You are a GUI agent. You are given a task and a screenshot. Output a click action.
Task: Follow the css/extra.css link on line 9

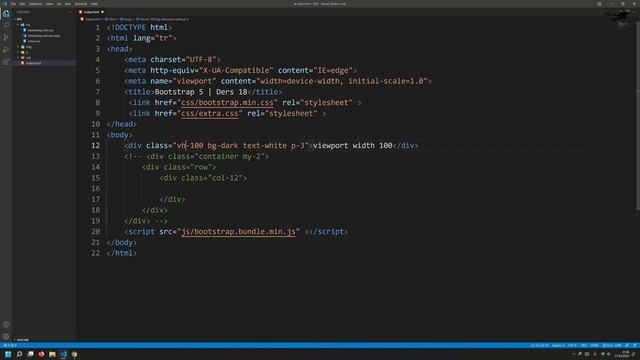click(210, 113)
